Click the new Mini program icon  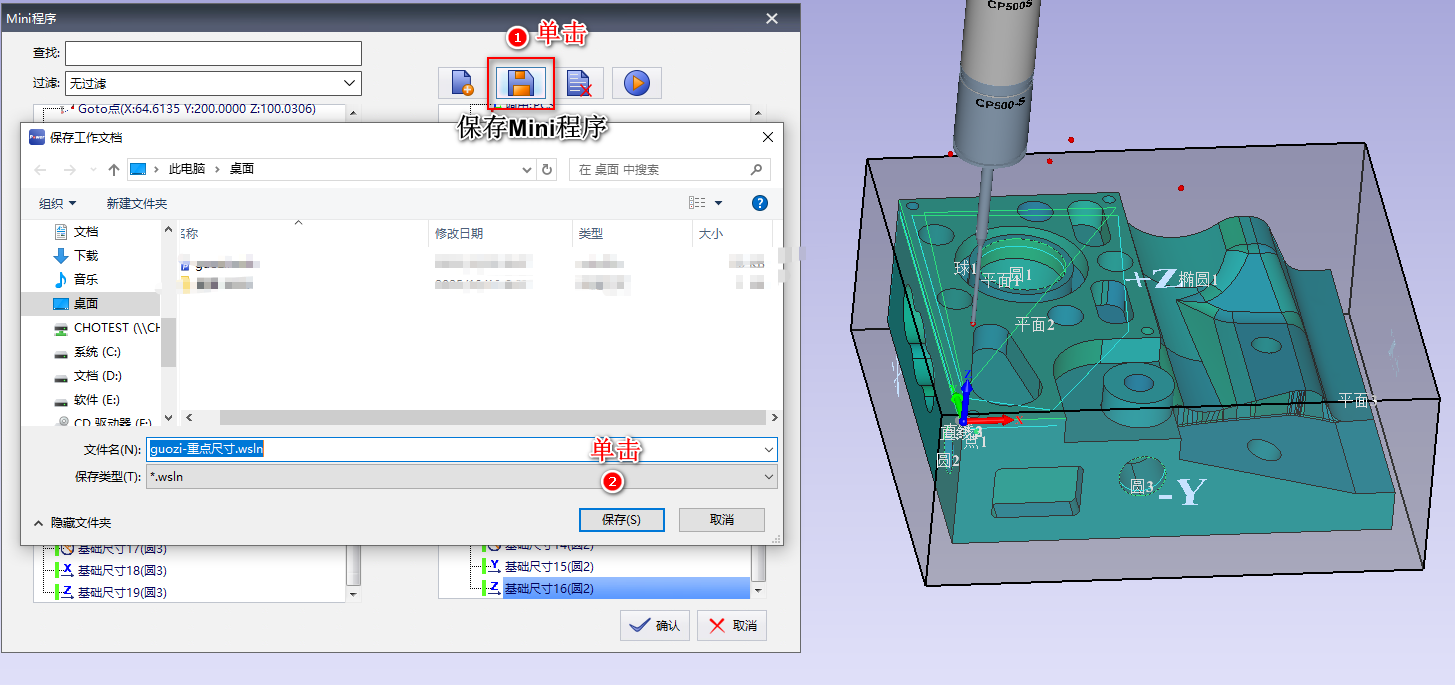[463, 83]
